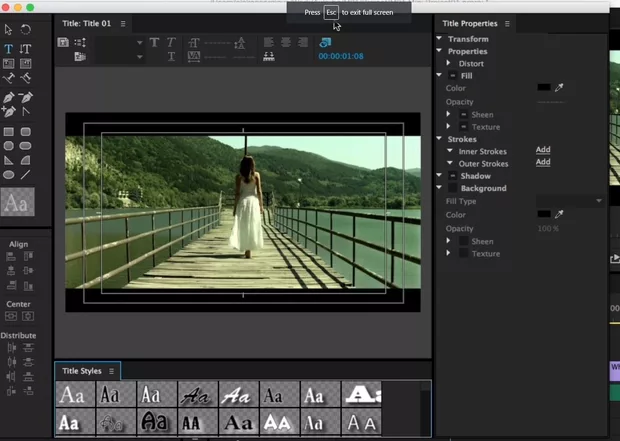Toggle the Fill checkbox

tap(452, 76)
